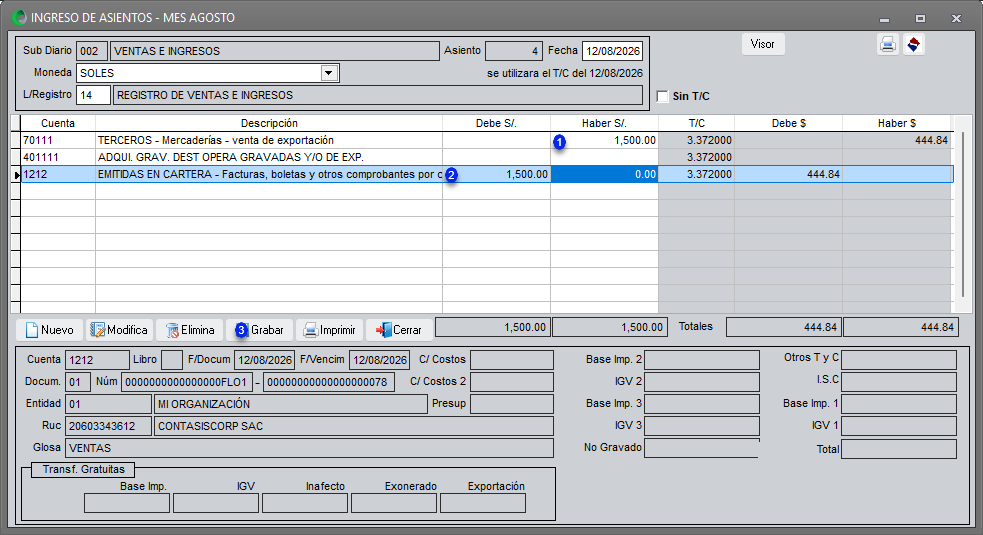
Task: Open the Moneda SOLES dropdown arrow
Action: pyautogui.click(x=329, y=73)
